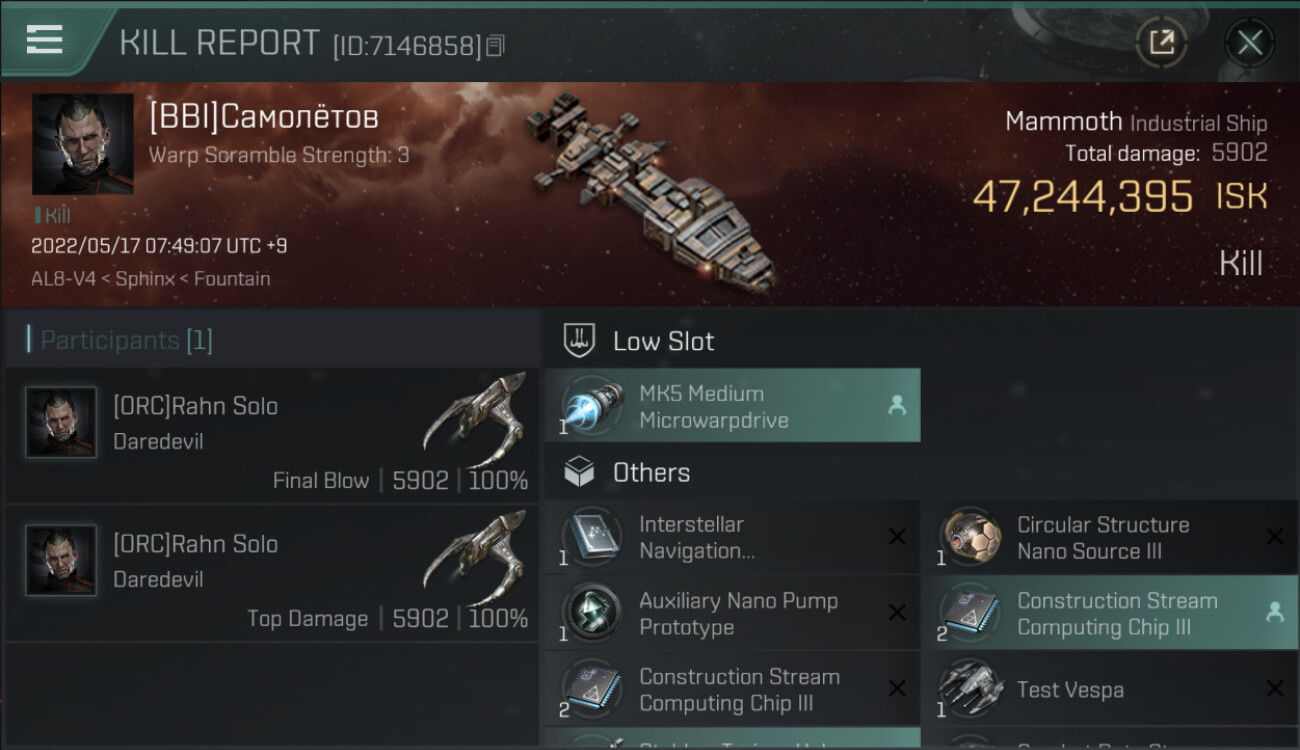Switch to the Participants tab
Screen dimensions: 1300x750
pos(126,340)
